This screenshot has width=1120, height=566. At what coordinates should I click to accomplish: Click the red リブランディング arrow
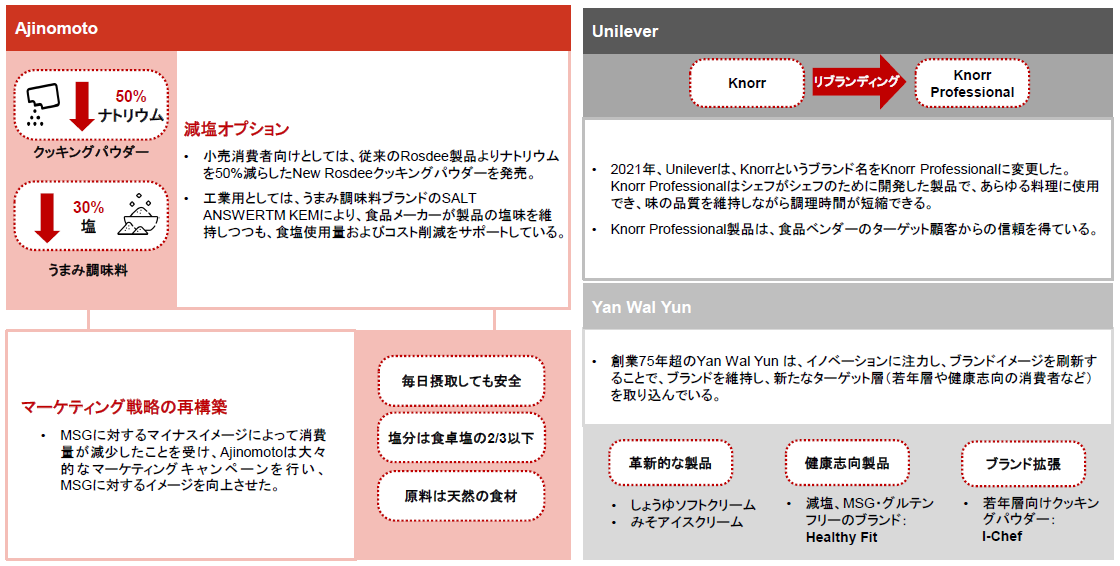point(859,81)
